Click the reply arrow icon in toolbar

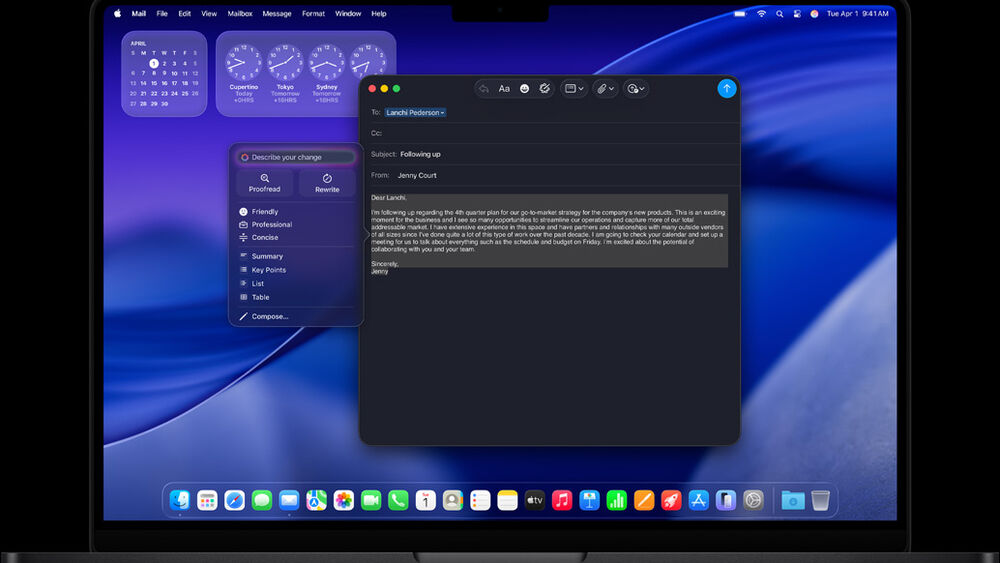[484, 89]
